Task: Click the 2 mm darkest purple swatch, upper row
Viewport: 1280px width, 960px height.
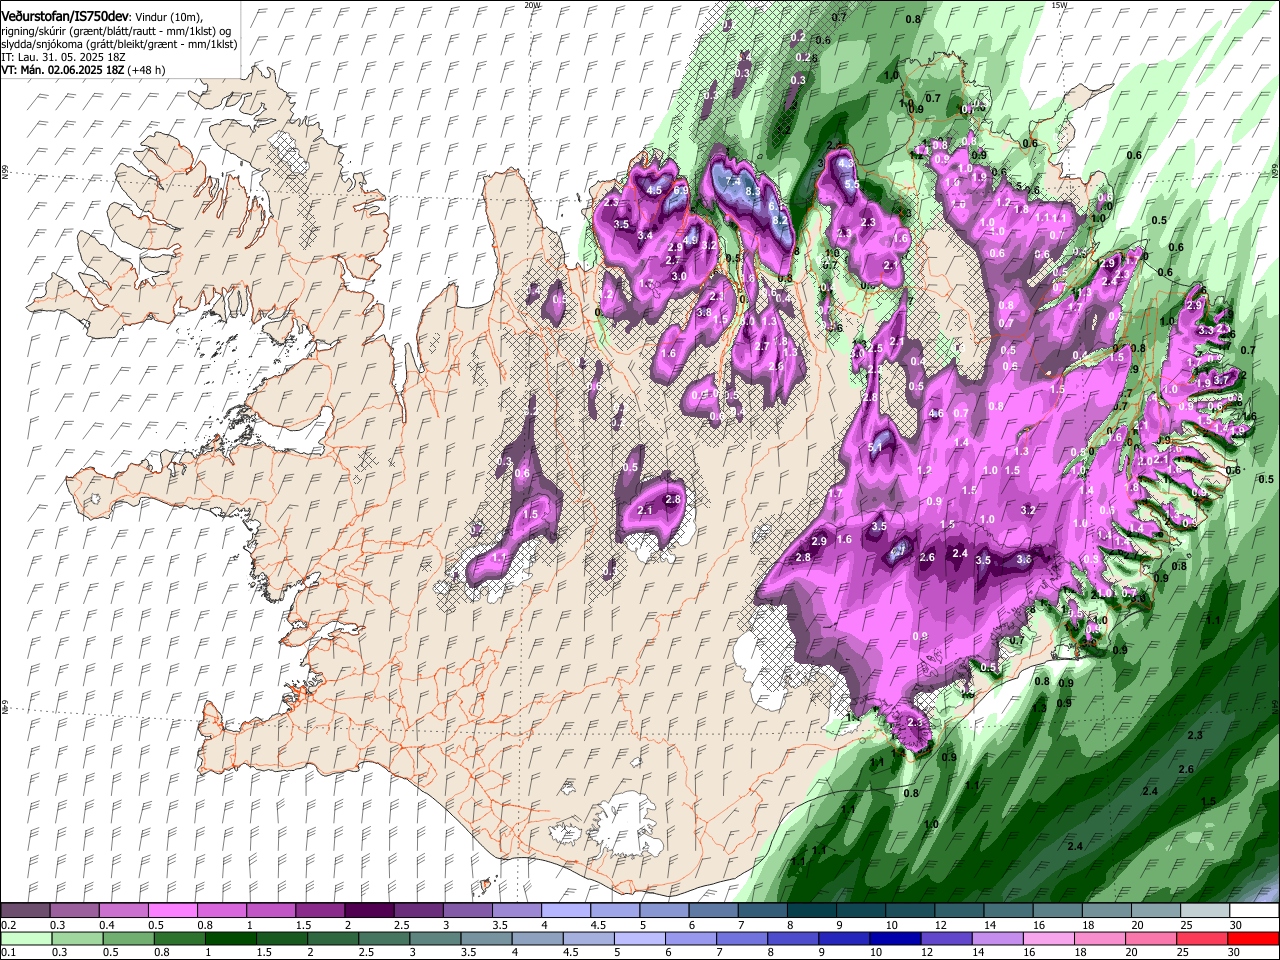Action: click(x=369, y=911)
